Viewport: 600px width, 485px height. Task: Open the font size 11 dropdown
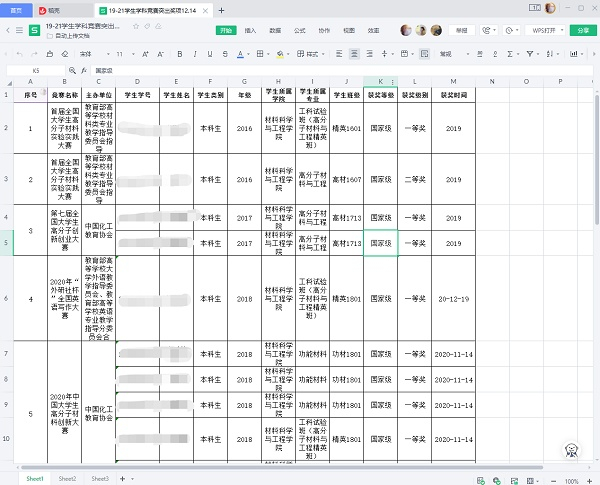pos(126,54)
